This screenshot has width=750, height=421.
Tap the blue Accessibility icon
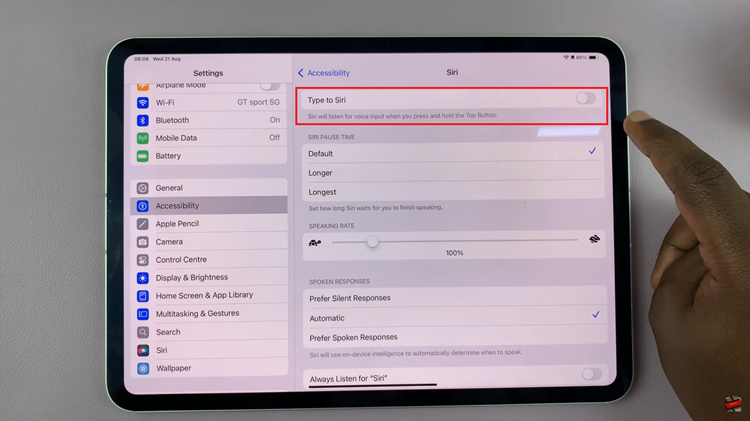143,206
